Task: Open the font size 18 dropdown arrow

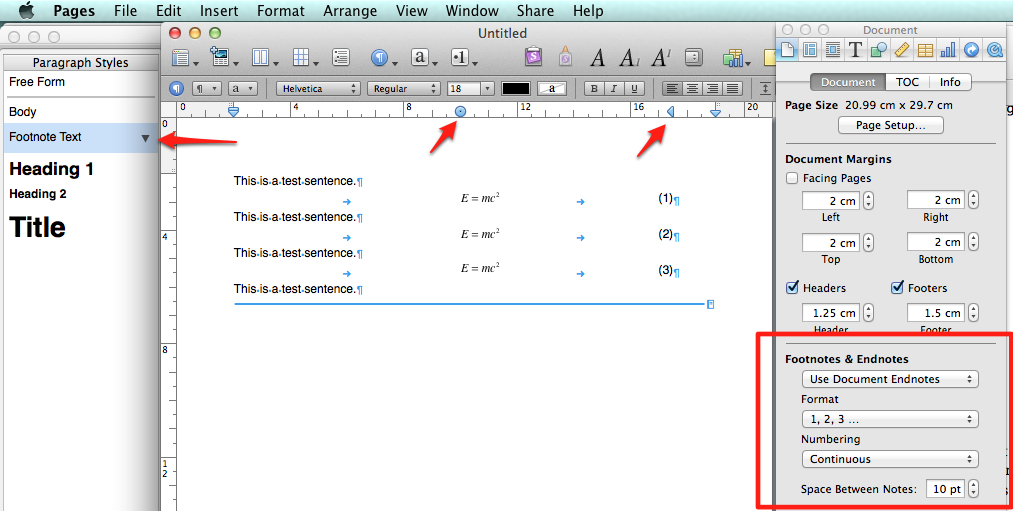Action: pyautogui.click(x=488, y=89)
